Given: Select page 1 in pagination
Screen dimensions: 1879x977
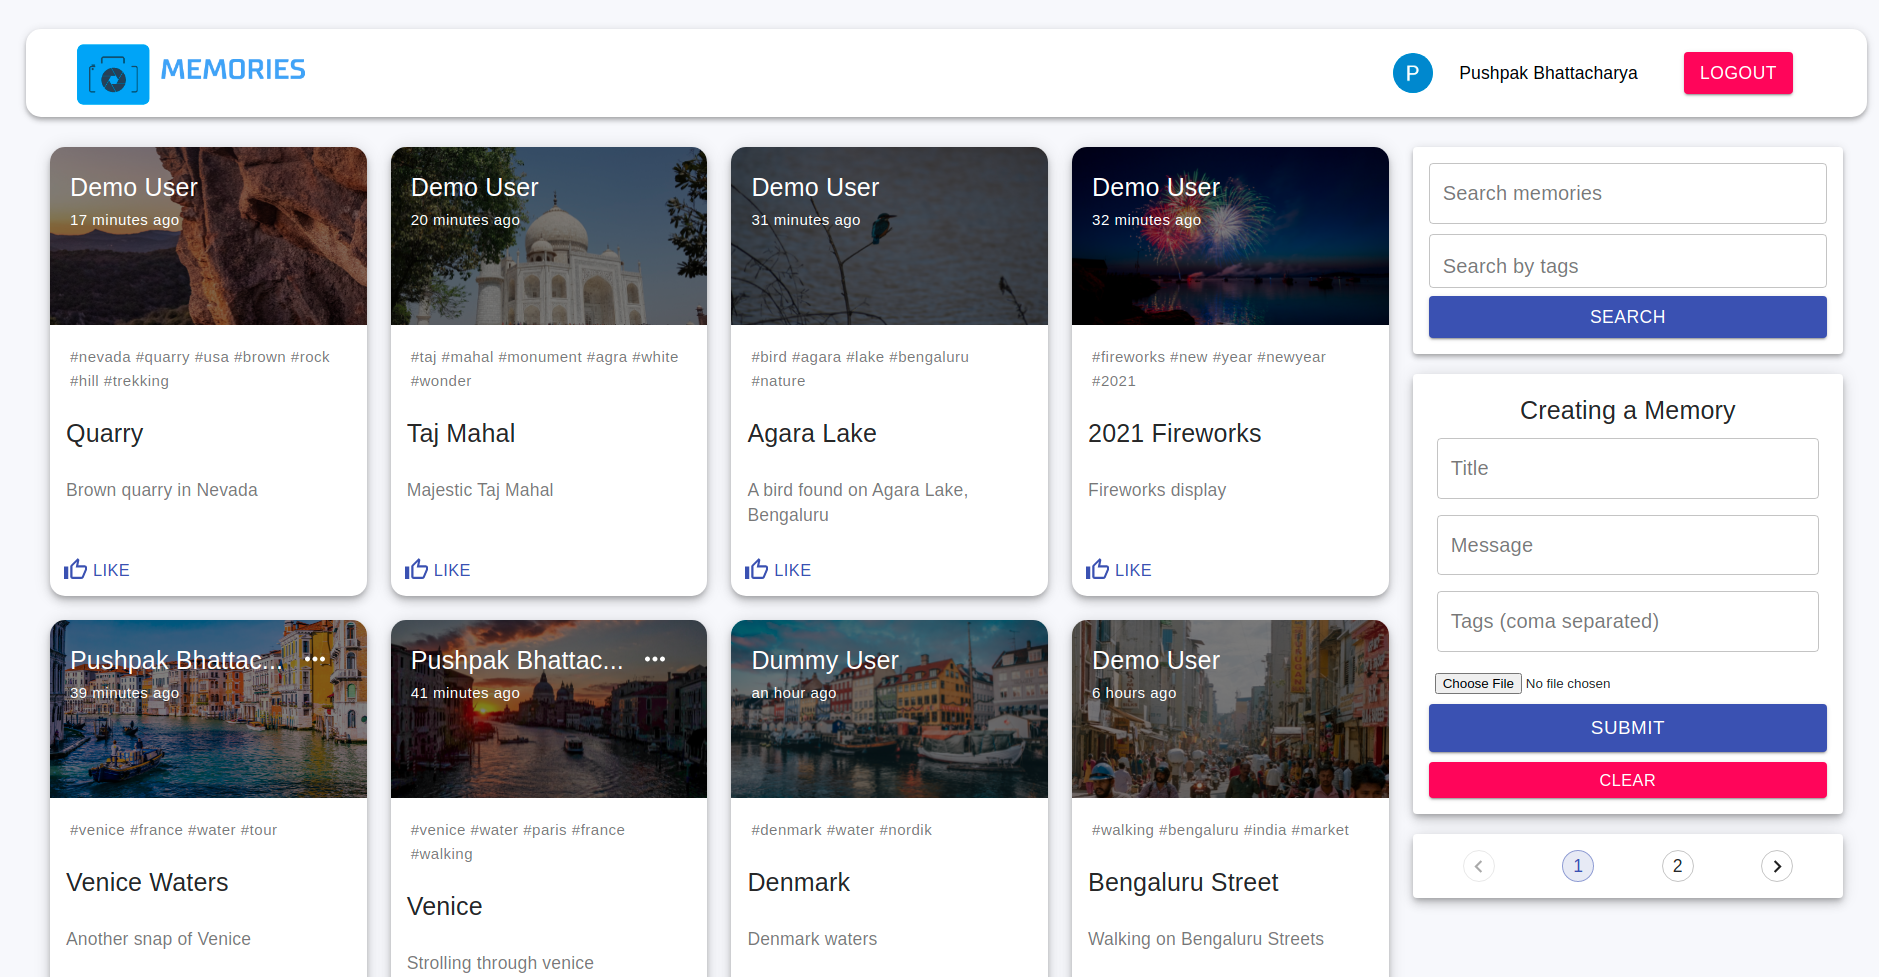Looking at the screenshot, I should pos(1578,866).
